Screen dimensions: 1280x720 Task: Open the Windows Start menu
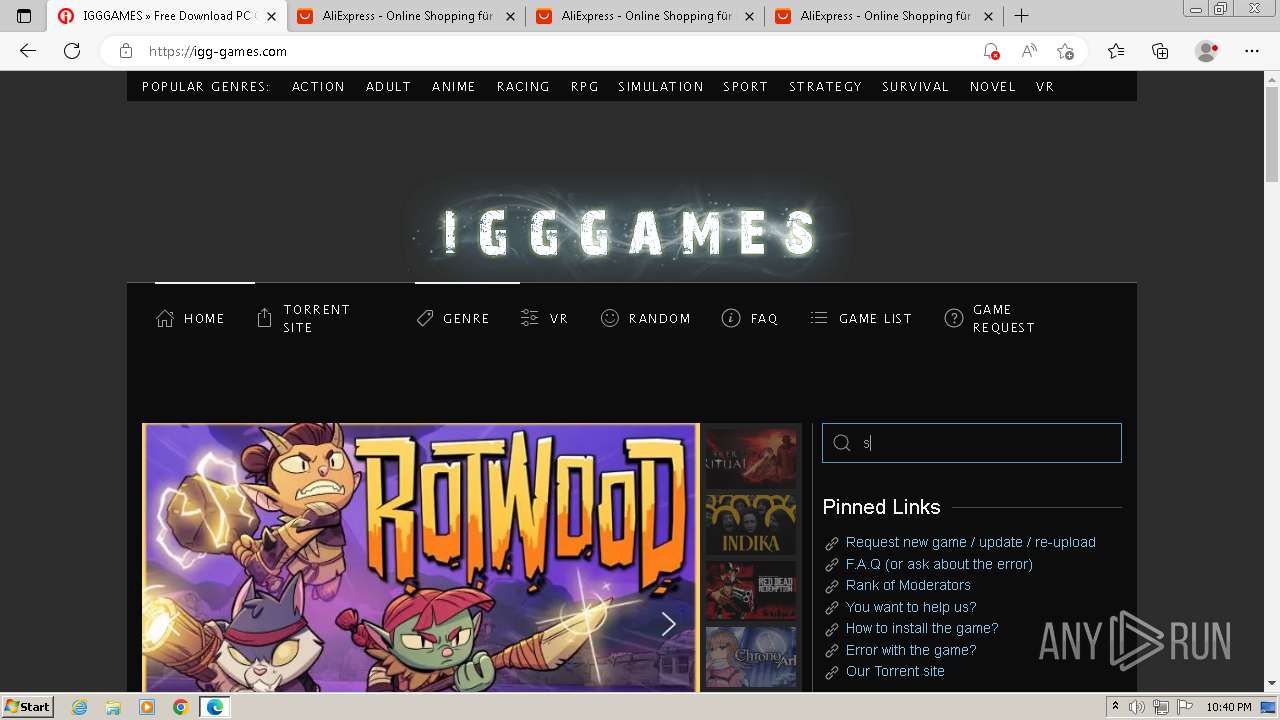(27, 707)
